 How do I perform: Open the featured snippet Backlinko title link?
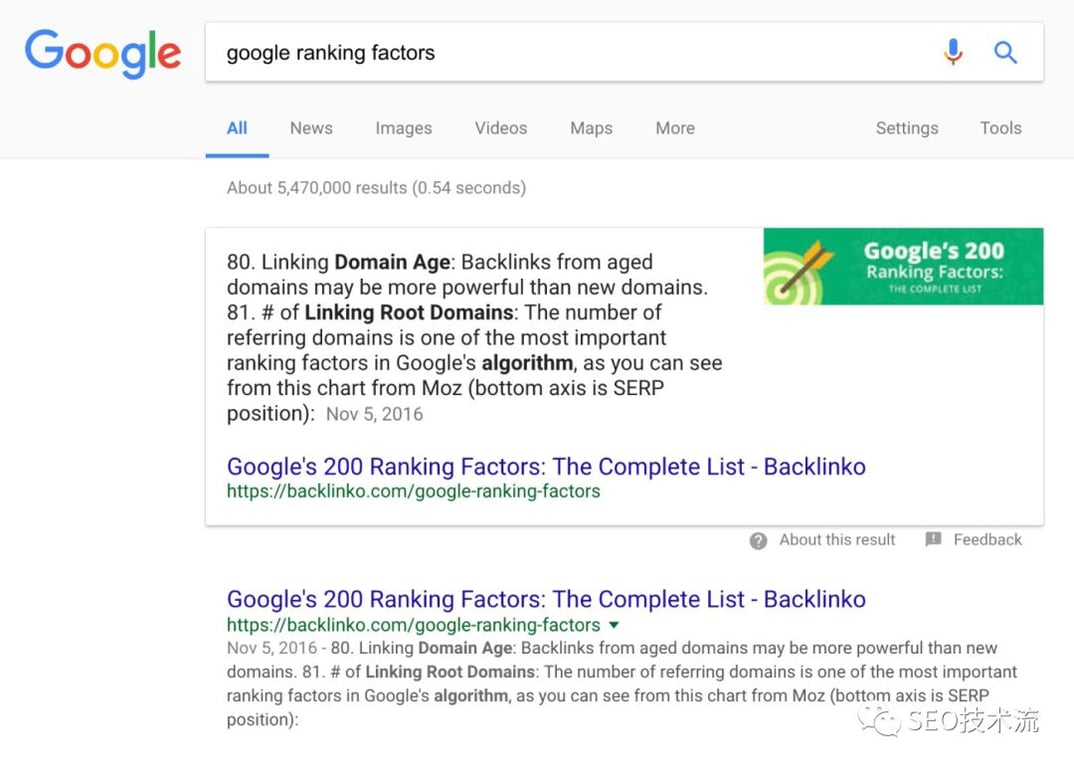[x=546, y=466]
